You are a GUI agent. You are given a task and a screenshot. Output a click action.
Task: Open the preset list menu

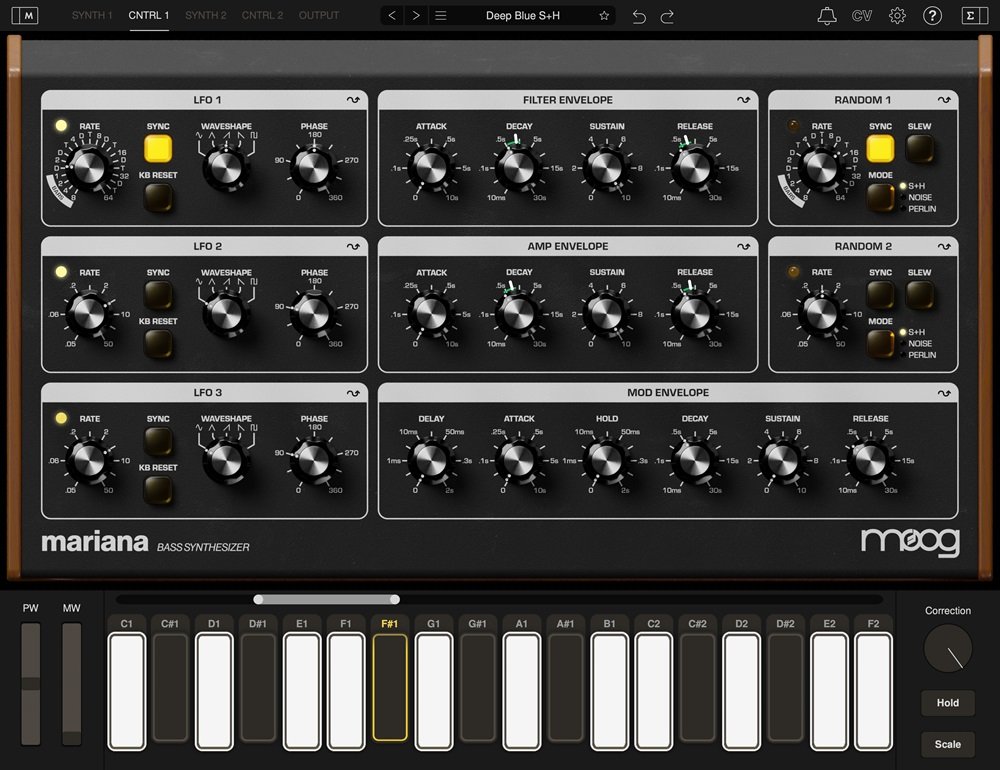440,16
